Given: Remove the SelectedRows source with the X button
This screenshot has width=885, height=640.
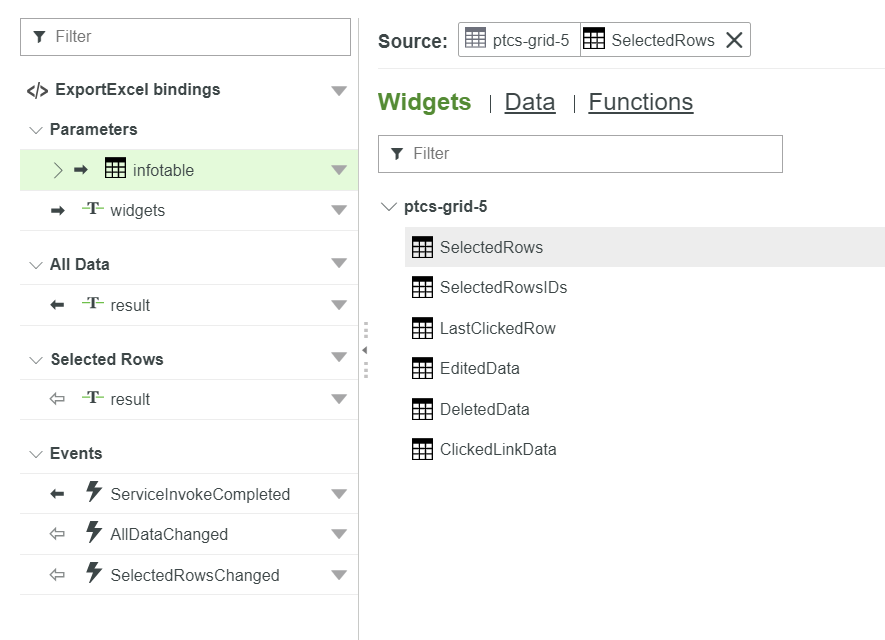Looking at the screenshot, I should pyautogui.click(x=735, y=39).
